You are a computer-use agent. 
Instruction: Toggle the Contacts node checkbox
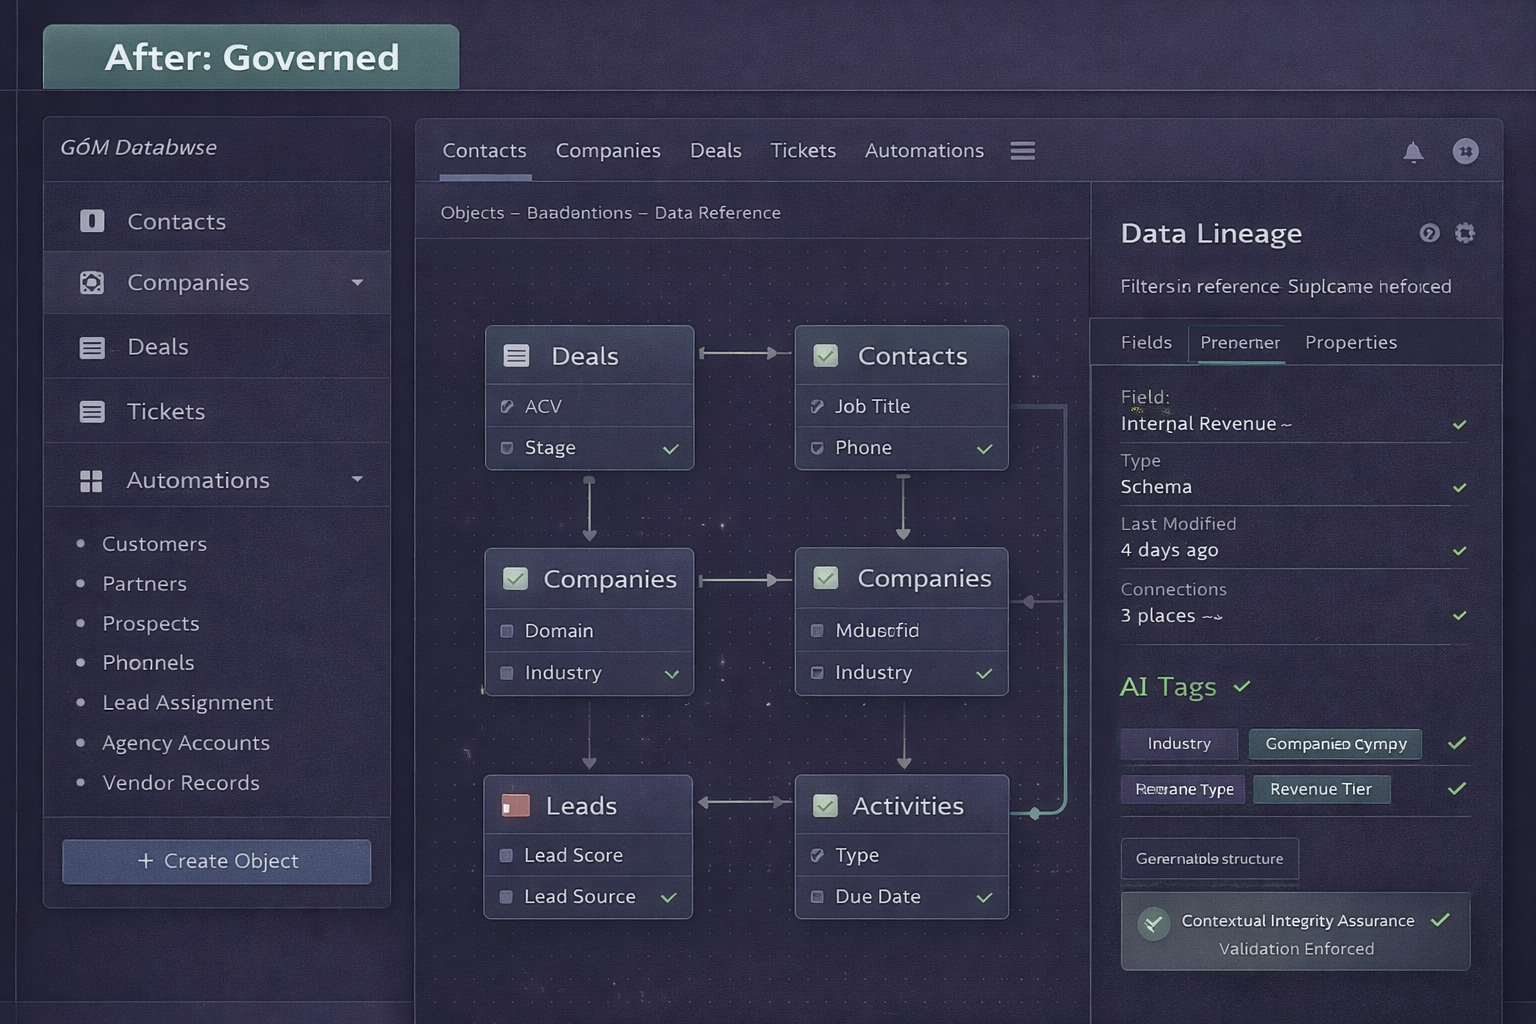825,356
